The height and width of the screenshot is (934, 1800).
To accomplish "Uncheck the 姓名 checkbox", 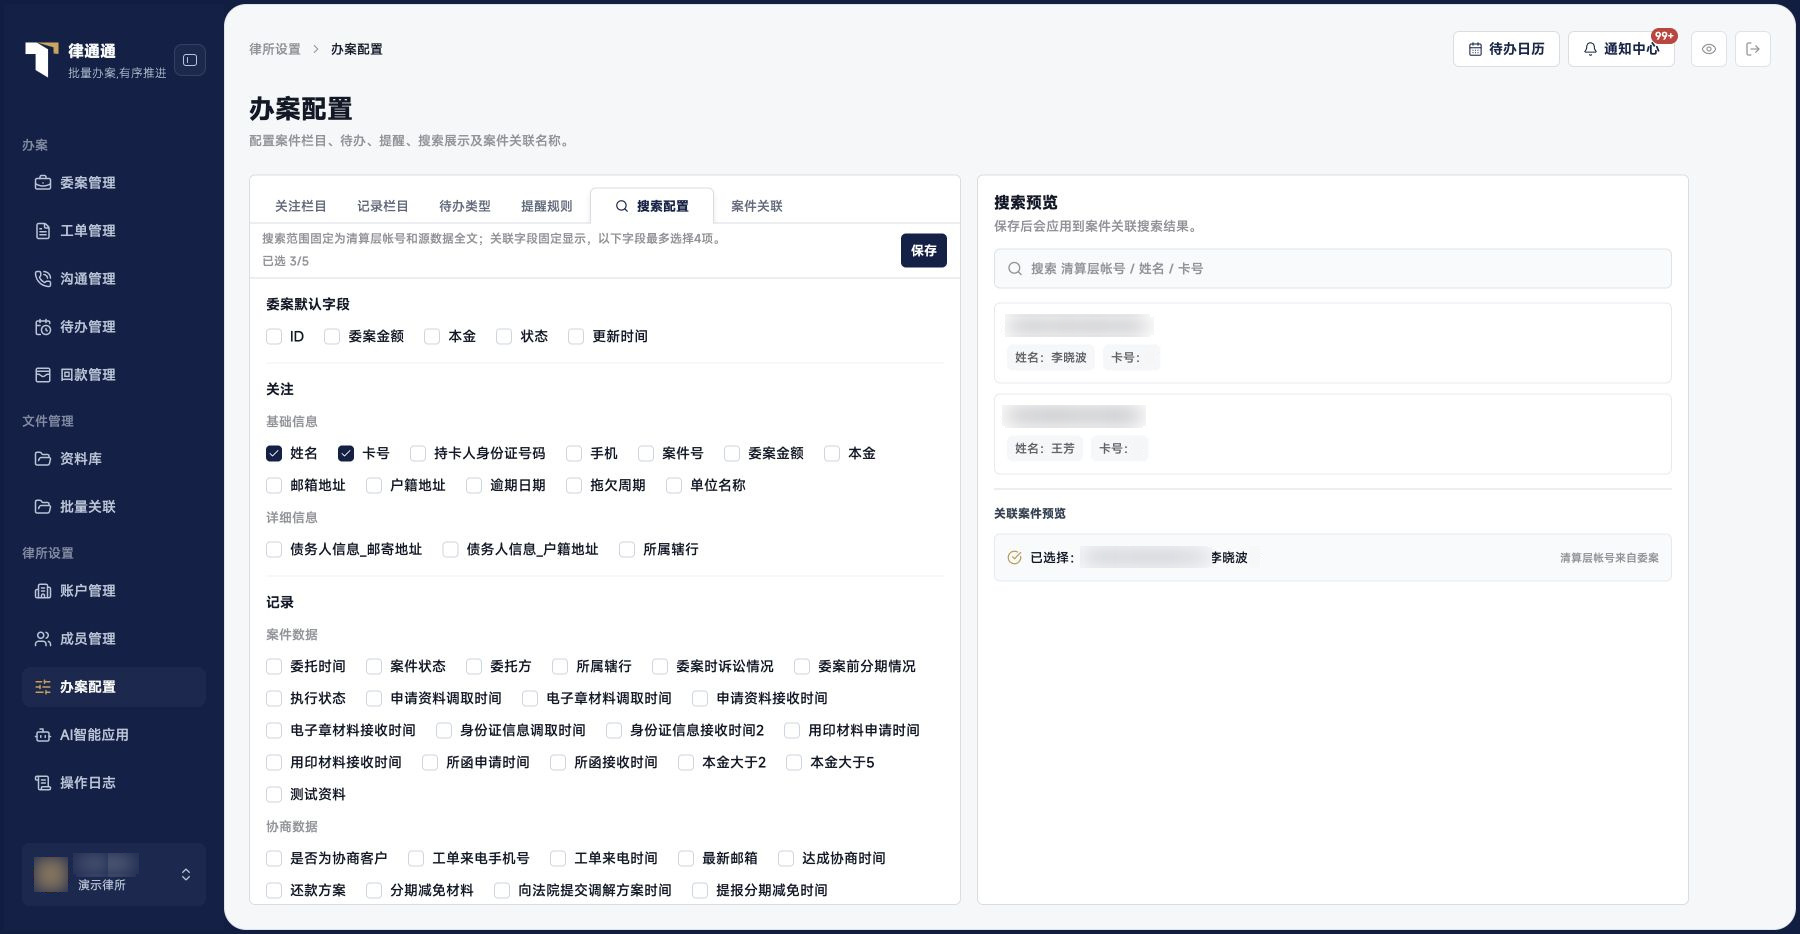I will click(274, 454).
